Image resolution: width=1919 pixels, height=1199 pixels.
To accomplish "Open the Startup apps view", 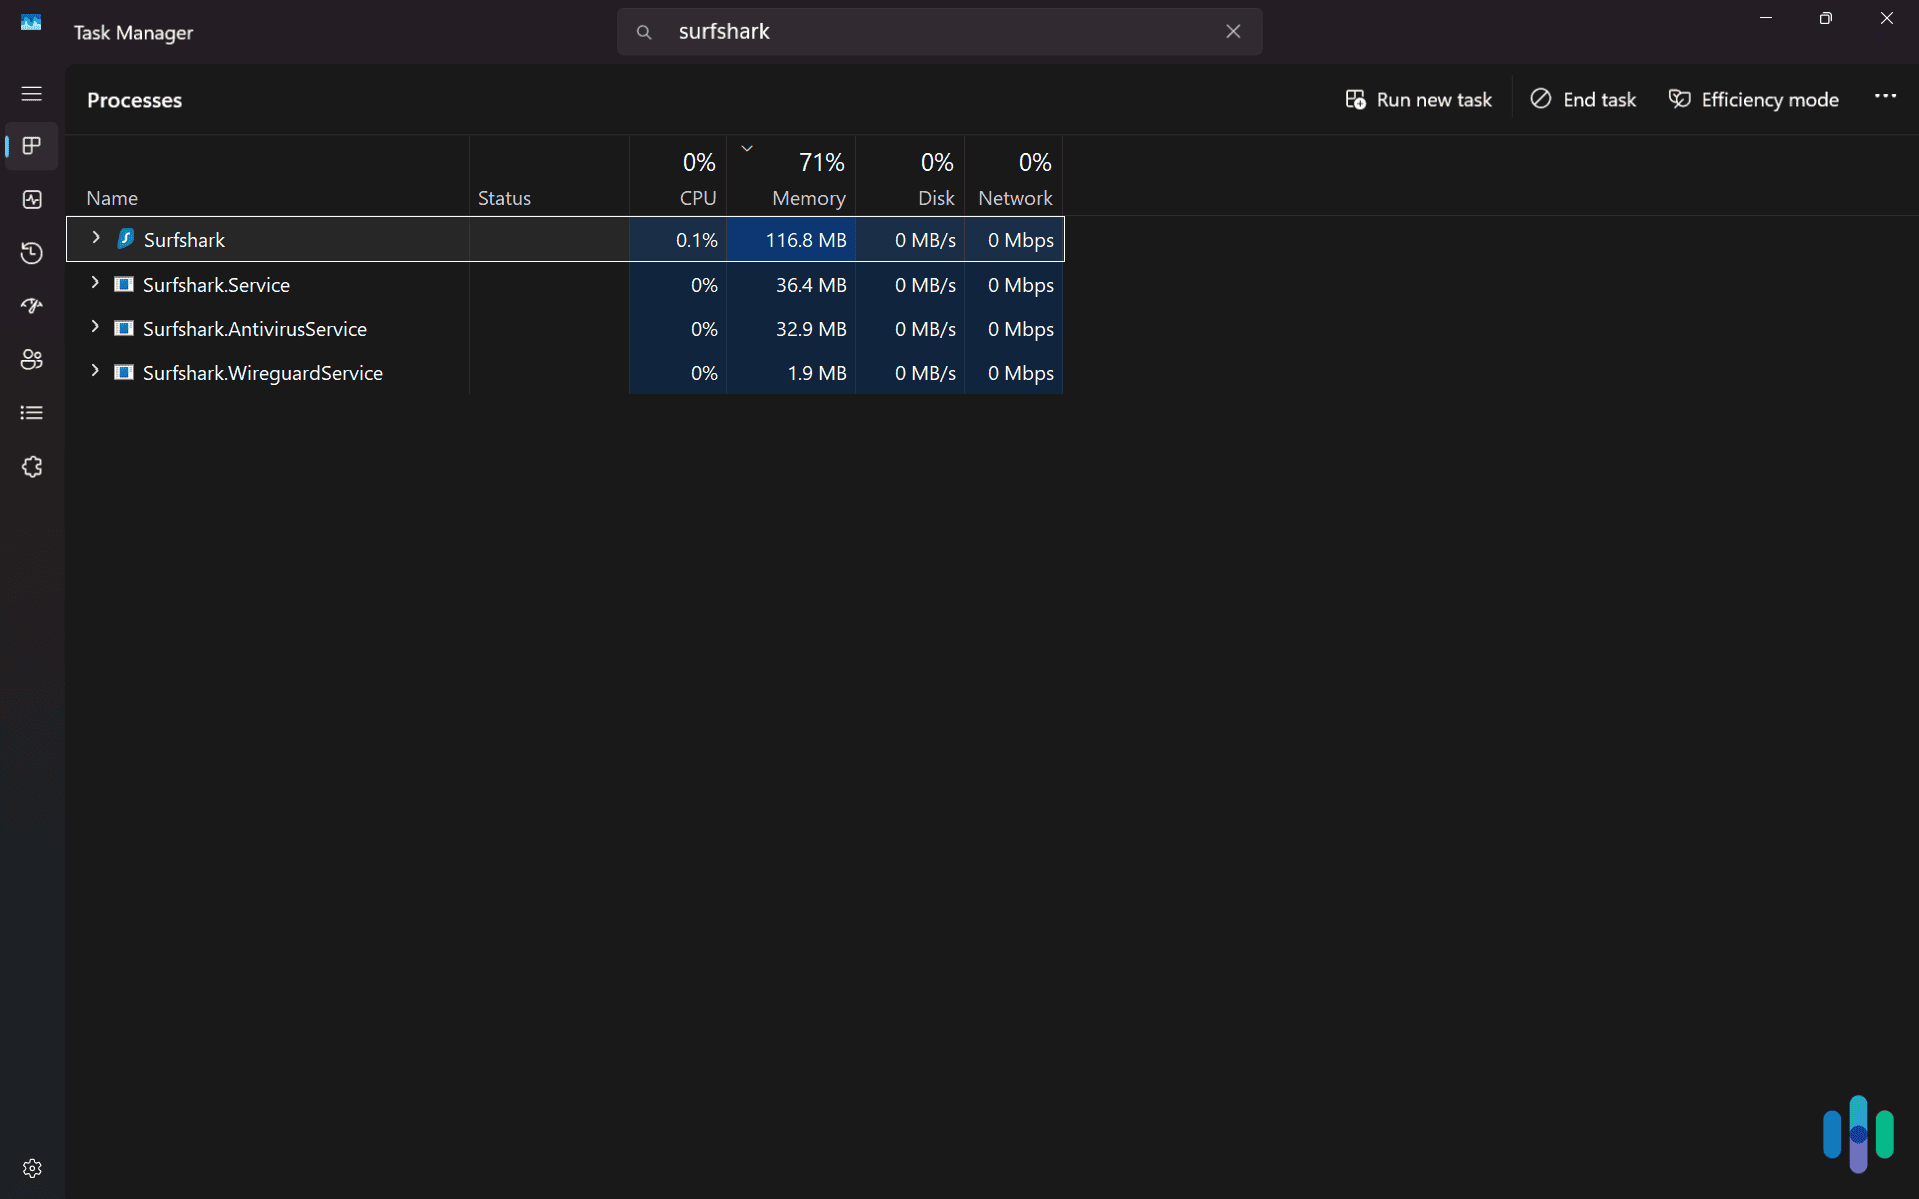I will pyautogui.click(x=31, y=306).
